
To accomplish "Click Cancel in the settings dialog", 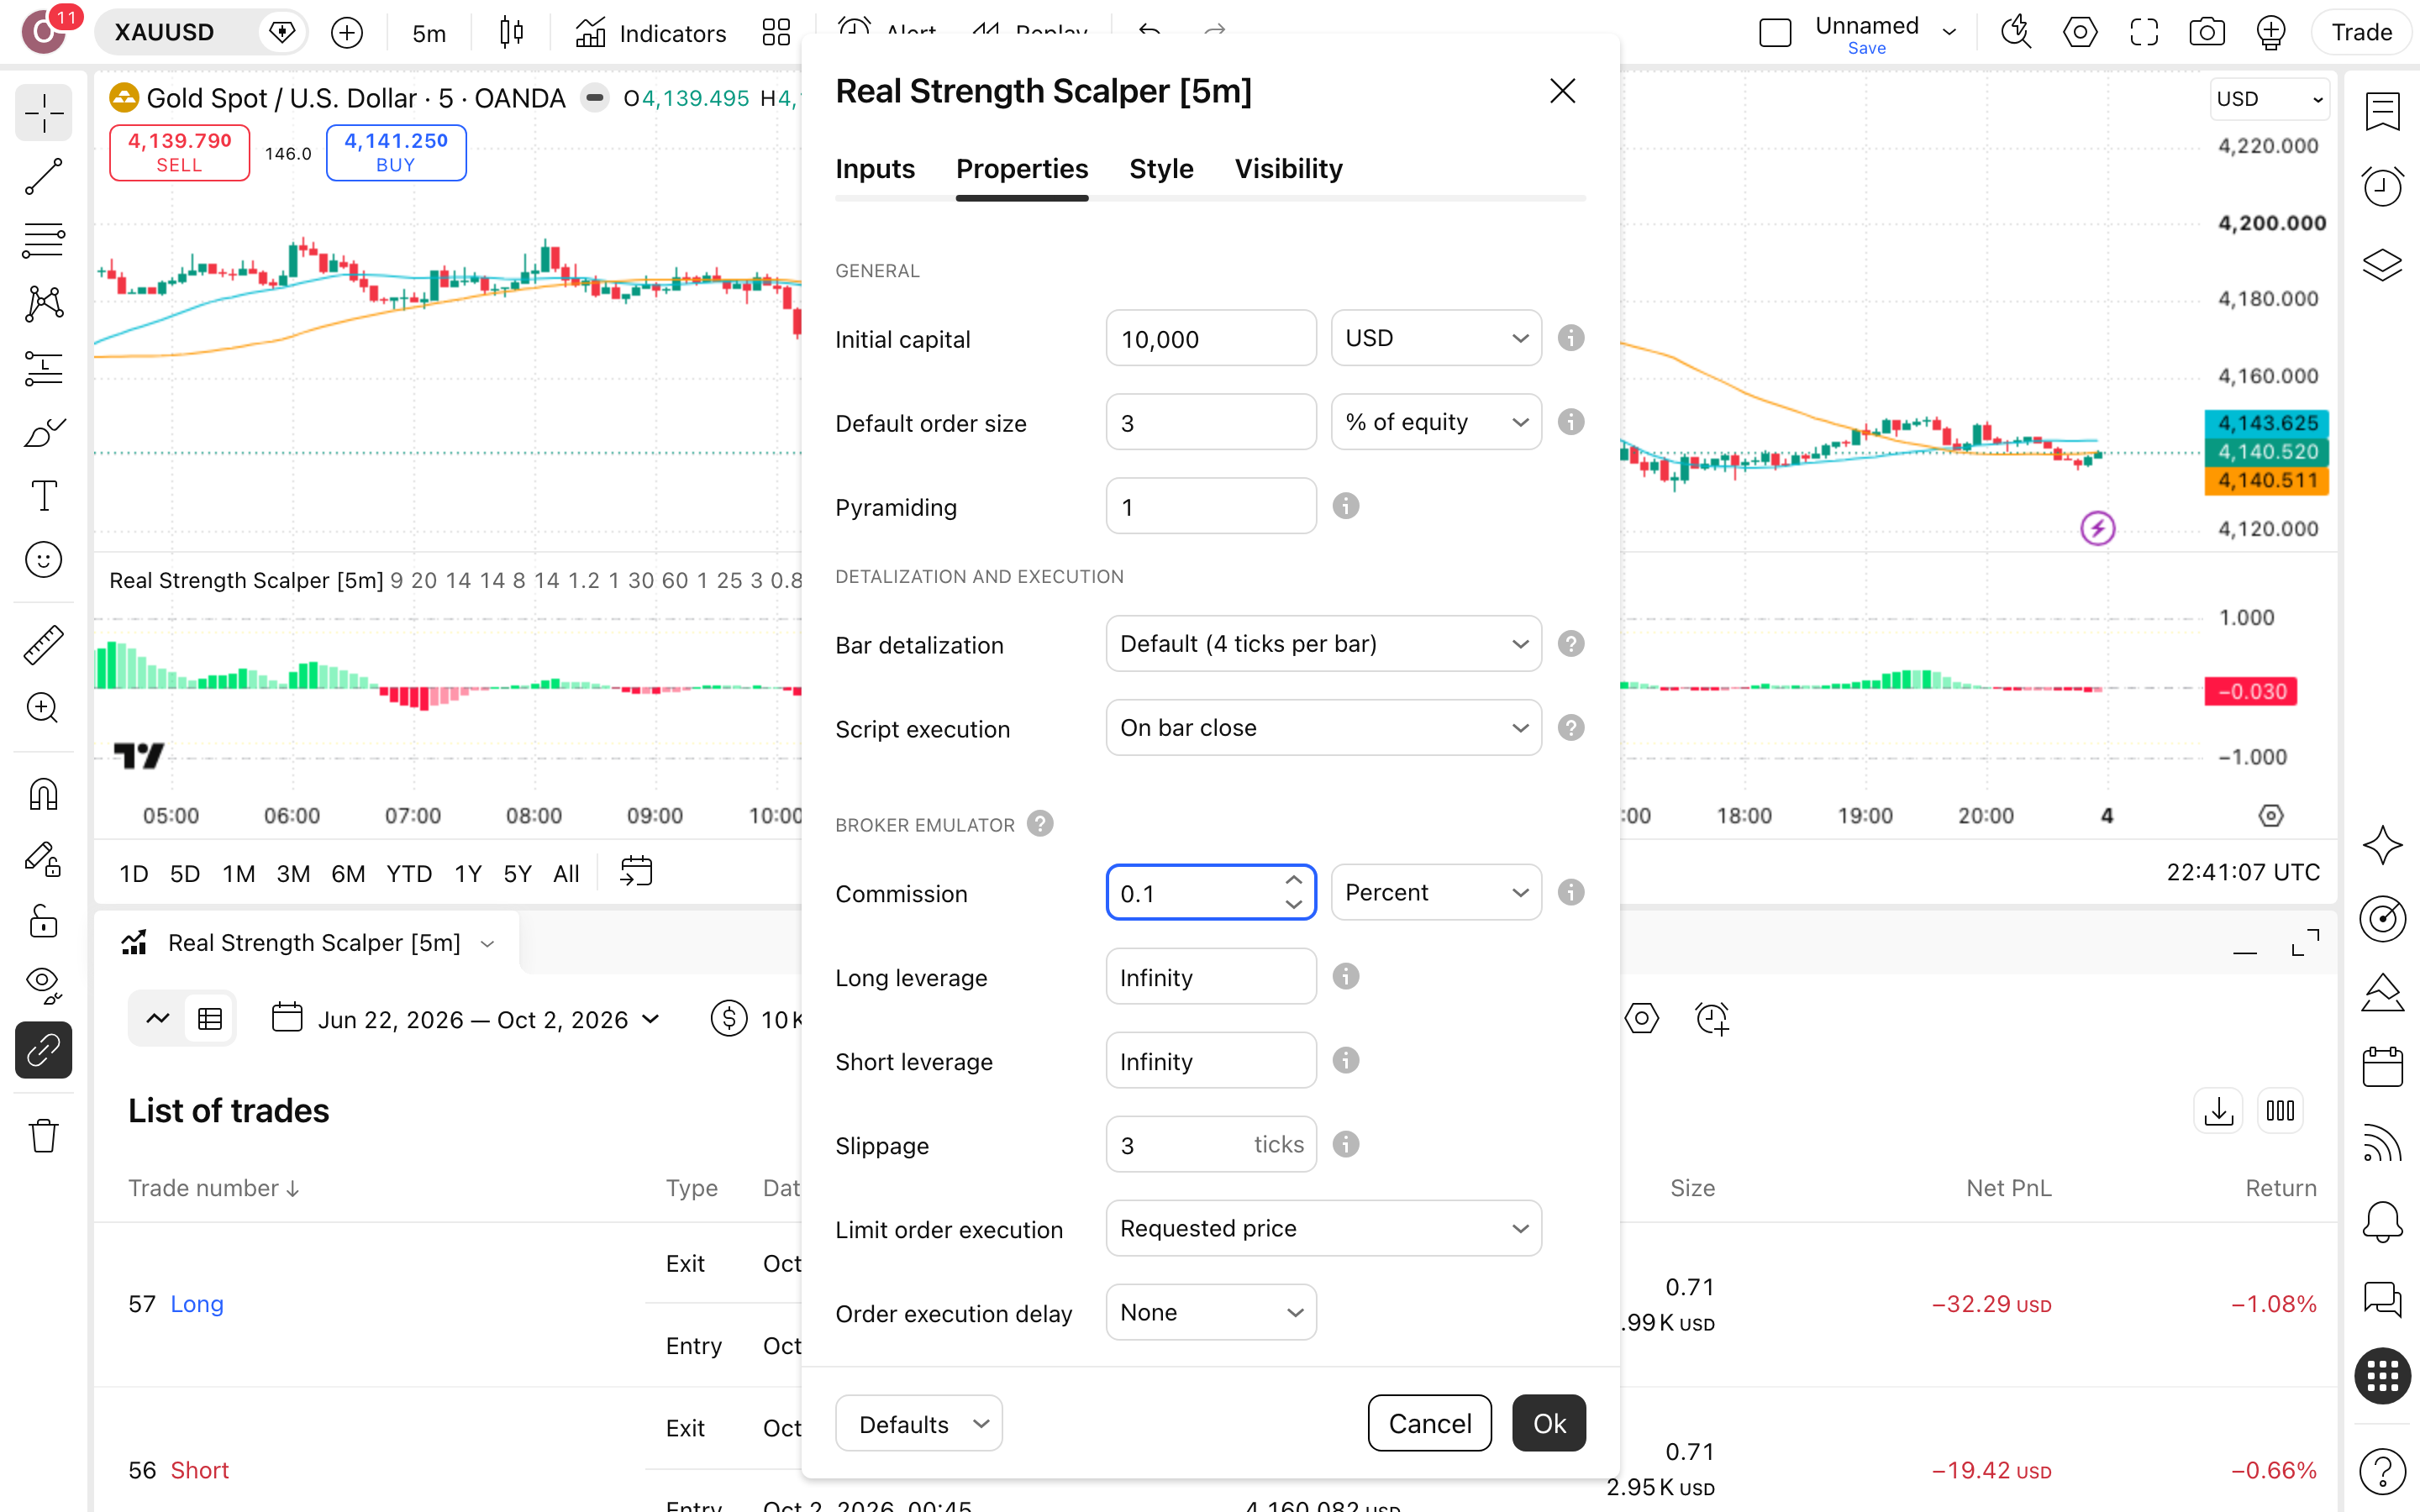I will [1430, 1423].
